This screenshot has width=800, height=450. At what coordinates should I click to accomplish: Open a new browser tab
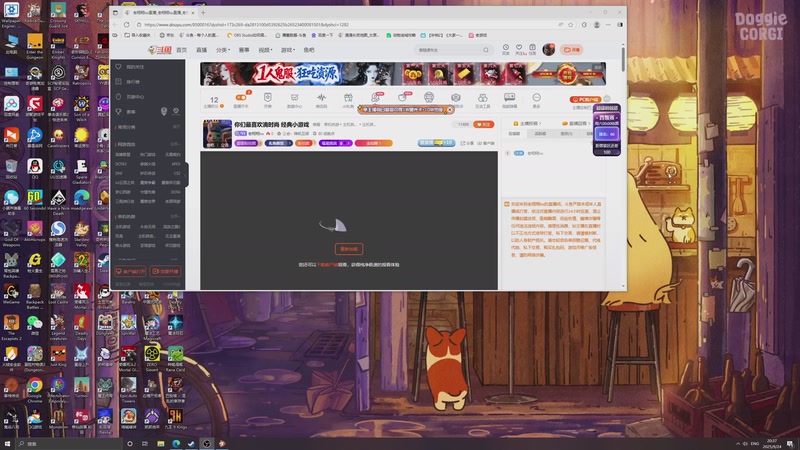[x=203, y=12]
